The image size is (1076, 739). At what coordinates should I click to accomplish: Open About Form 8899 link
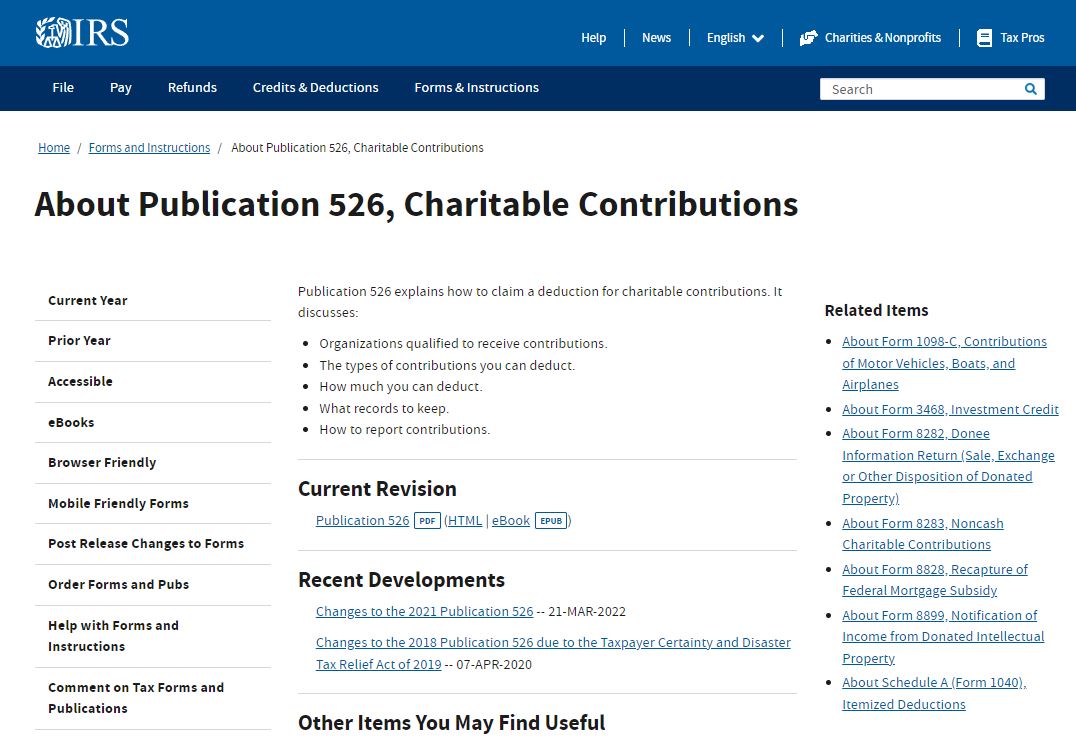943,637
